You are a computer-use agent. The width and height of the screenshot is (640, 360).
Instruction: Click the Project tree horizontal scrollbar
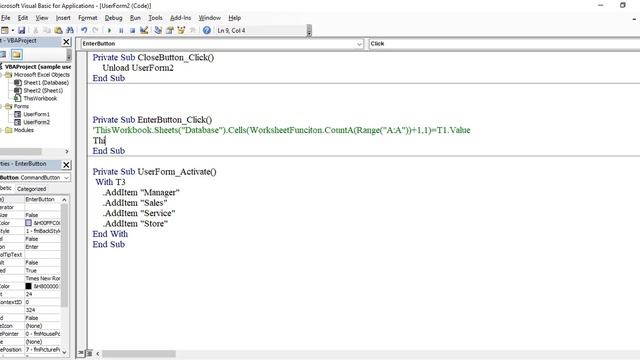point(21,151)
